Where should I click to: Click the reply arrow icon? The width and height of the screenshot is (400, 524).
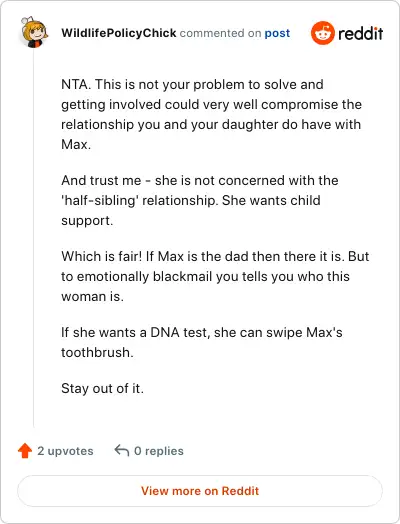[122, 450]
